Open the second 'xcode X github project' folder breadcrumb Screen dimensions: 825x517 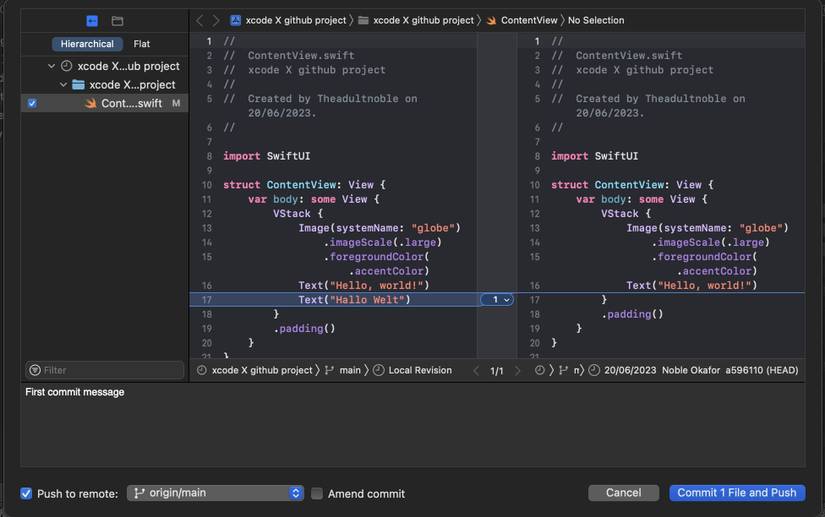[x=424, y=21]
